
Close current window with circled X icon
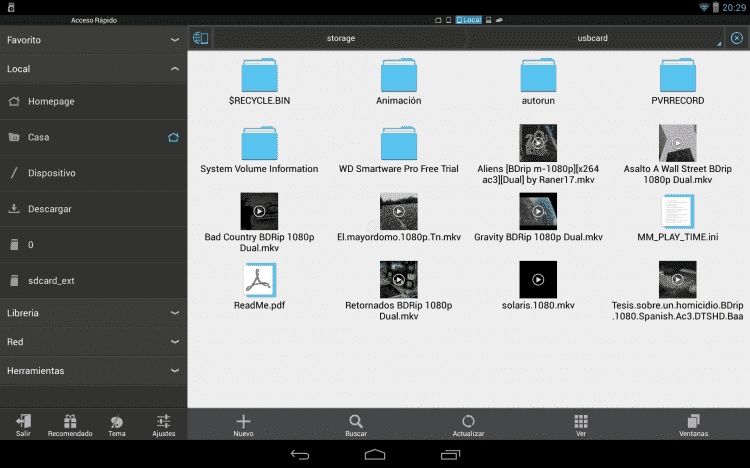[737, 38]
